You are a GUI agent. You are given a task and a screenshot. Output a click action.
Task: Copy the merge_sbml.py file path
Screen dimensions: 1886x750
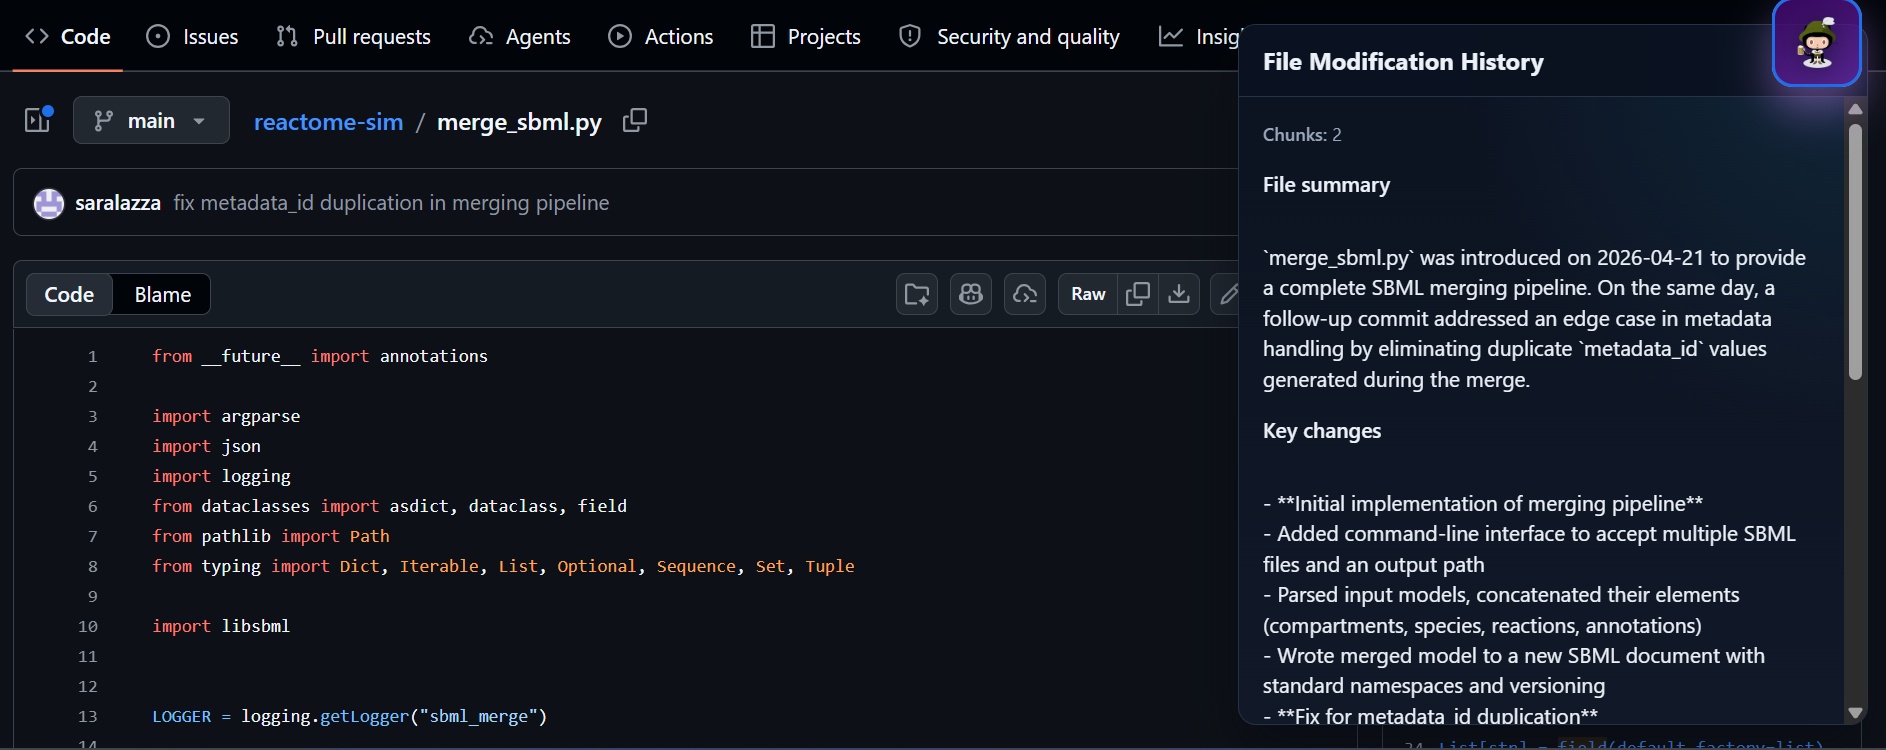tap(635, 121)
